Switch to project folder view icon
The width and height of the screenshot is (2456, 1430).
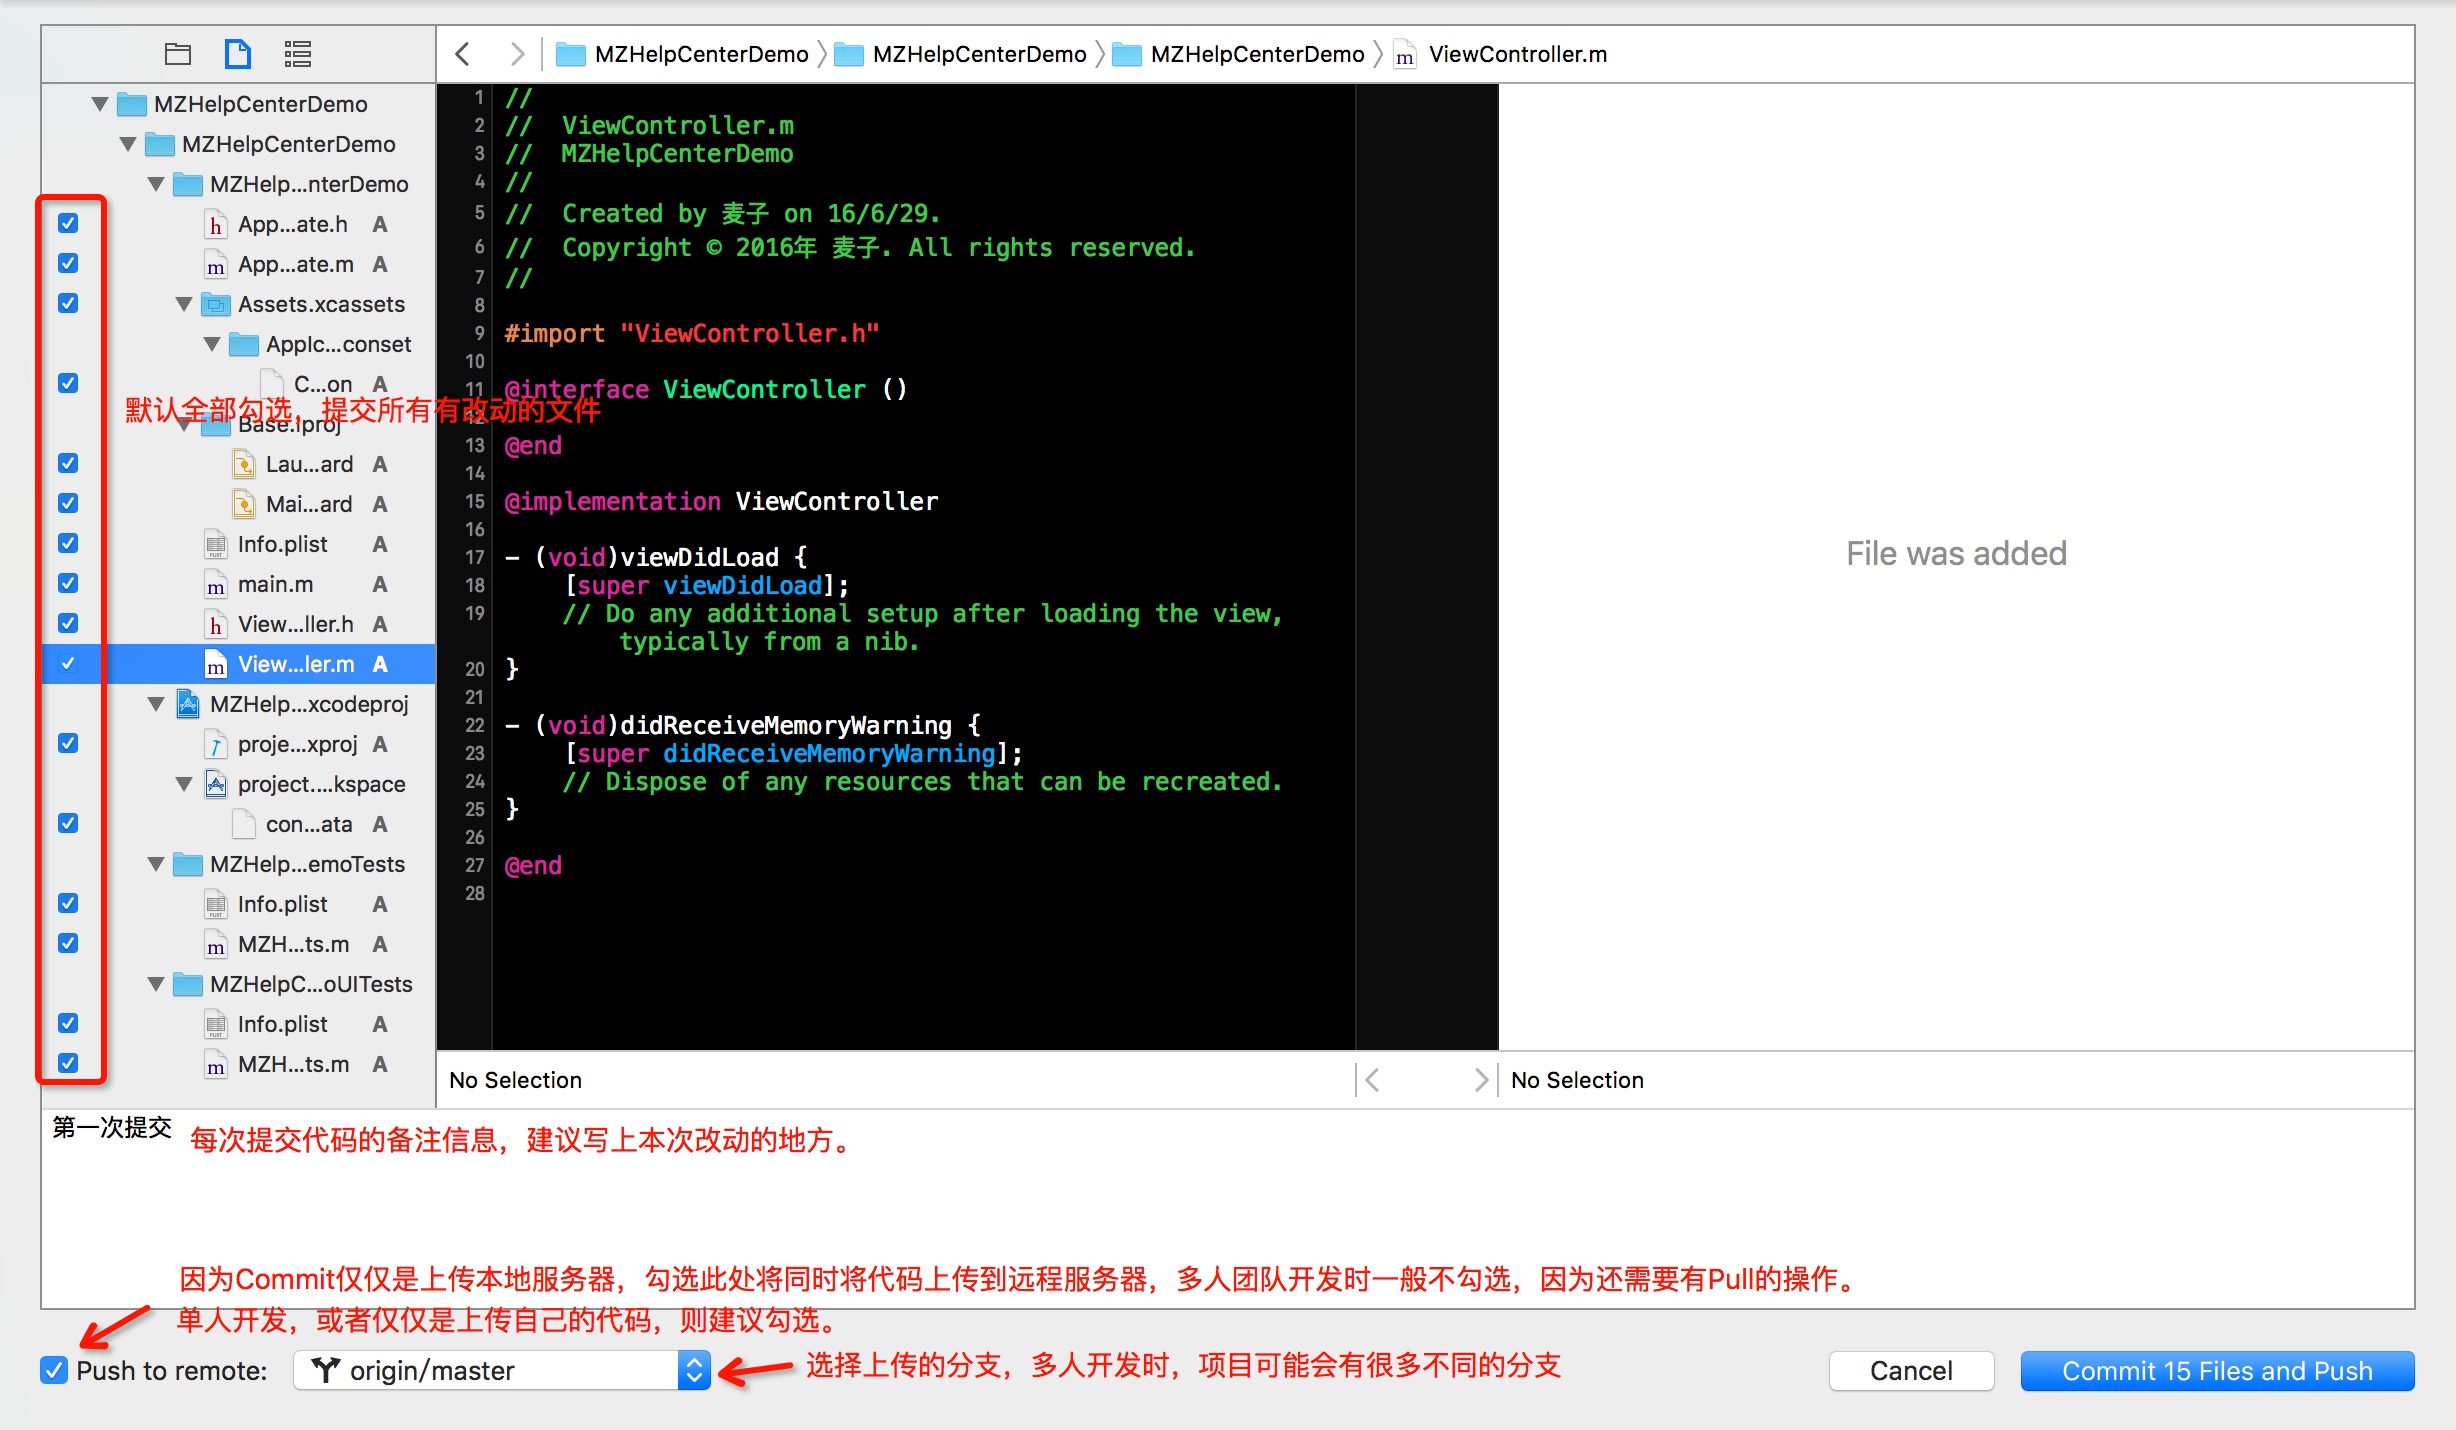(x=178, y=54)
